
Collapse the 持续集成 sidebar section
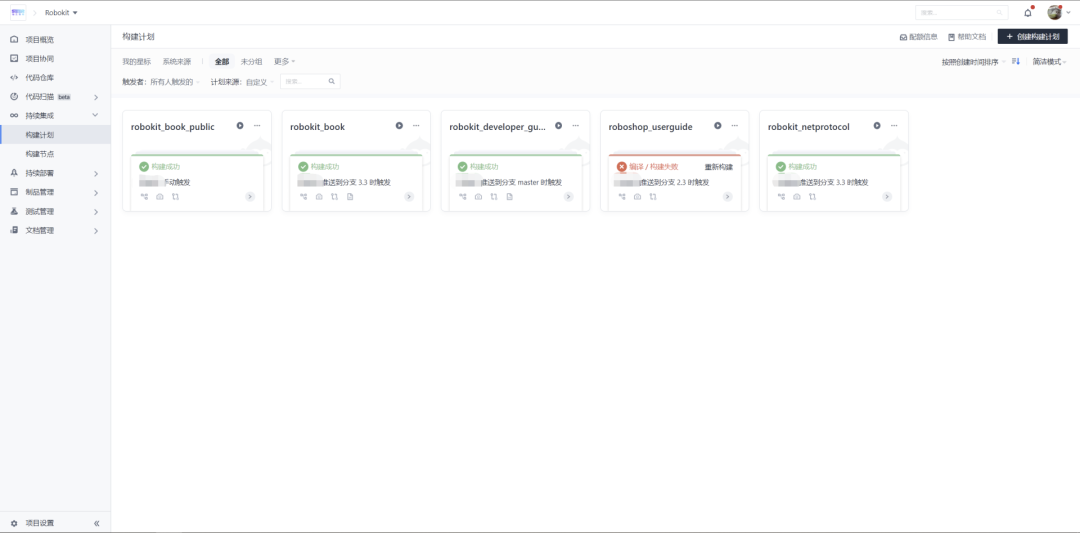point(96,116)
